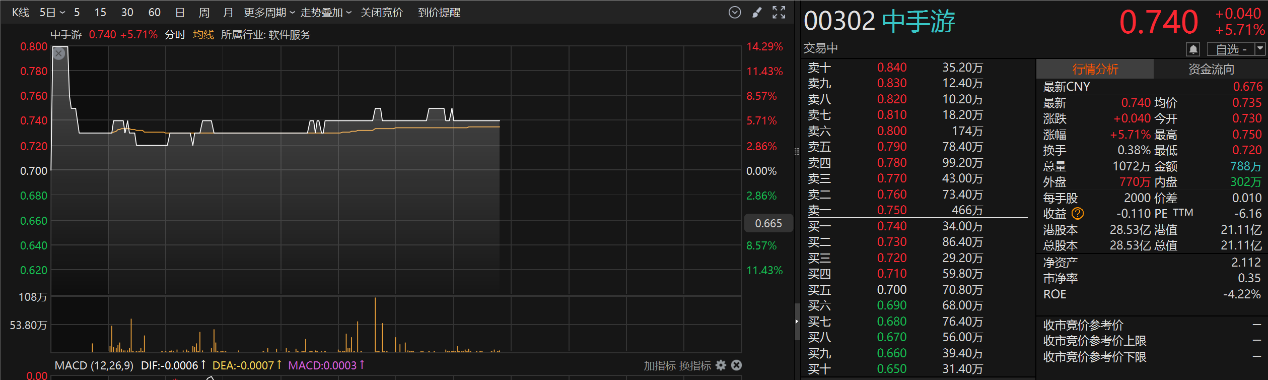Select the 30 minute period
1268x380 pixels.
click(127, 12)
